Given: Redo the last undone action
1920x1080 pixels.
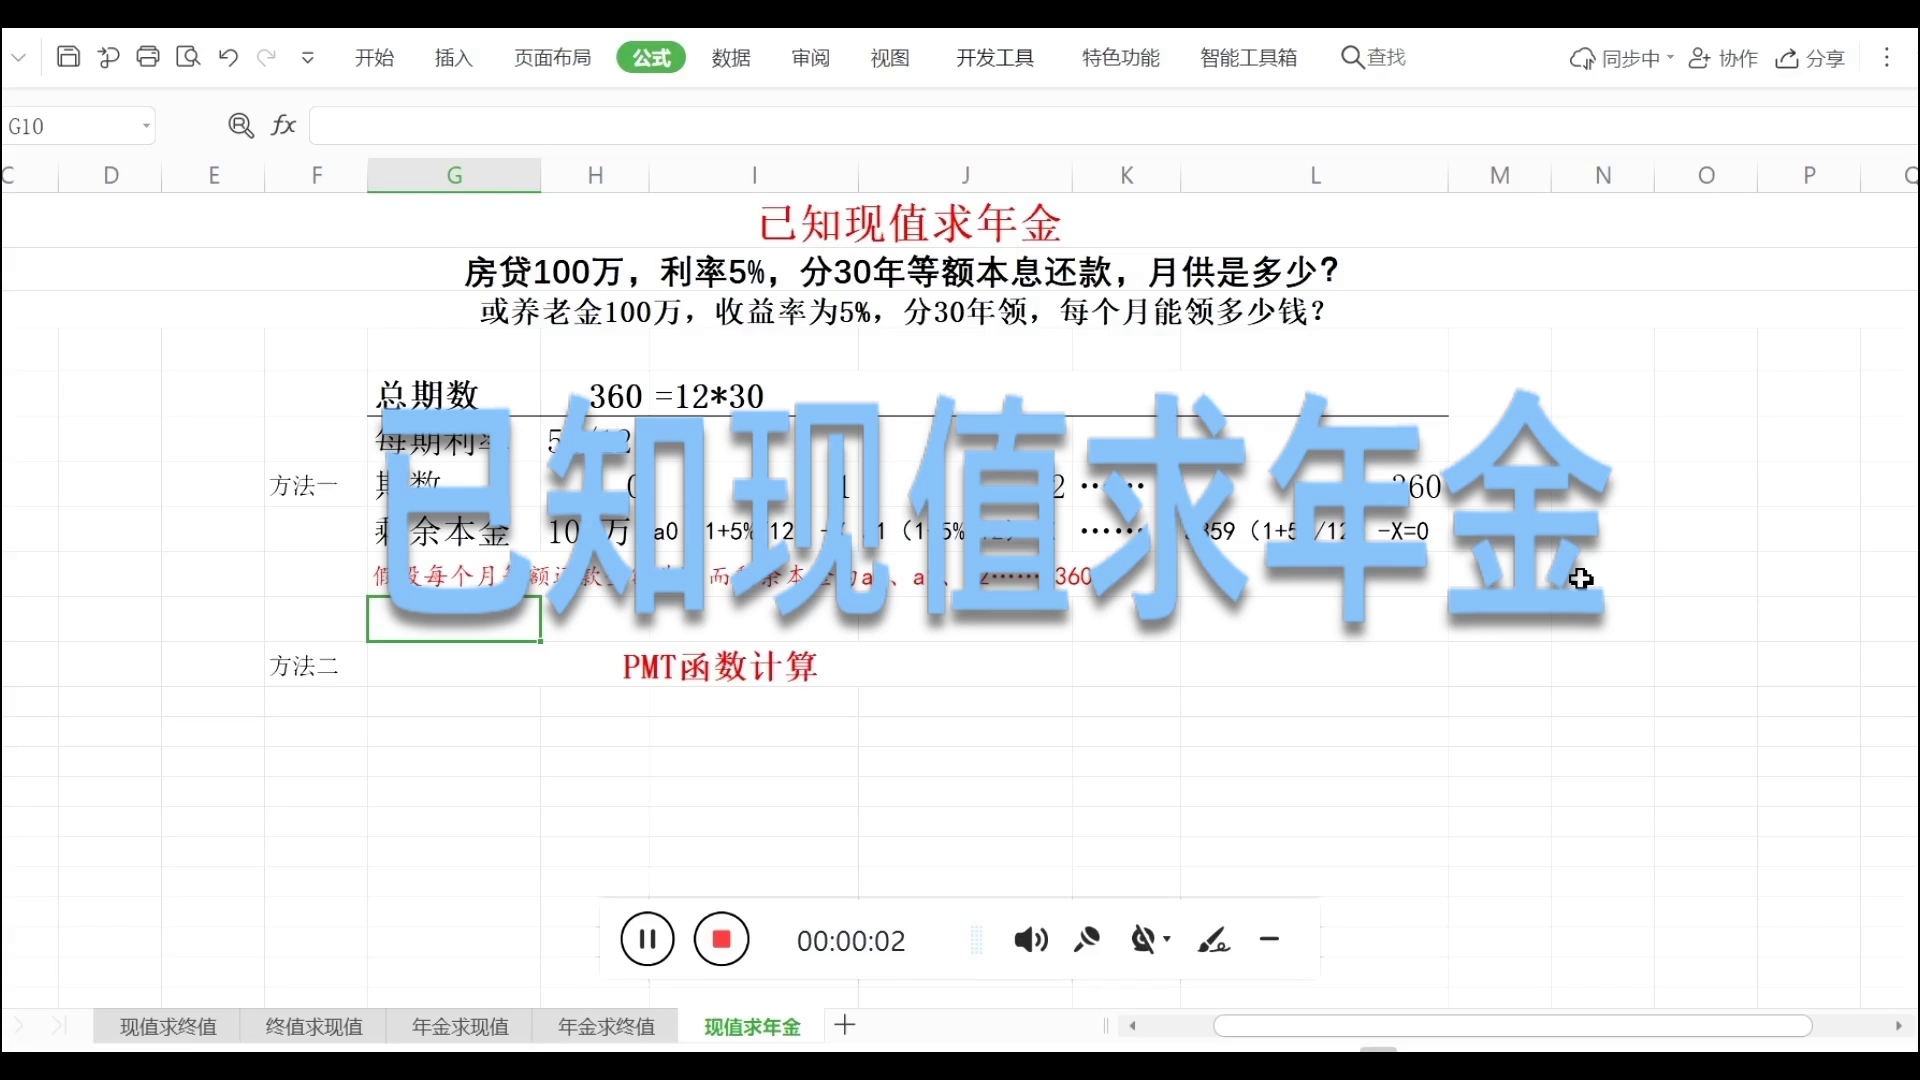Looking at the screenshot, I should pyautogui.click(x=266, y=57).
